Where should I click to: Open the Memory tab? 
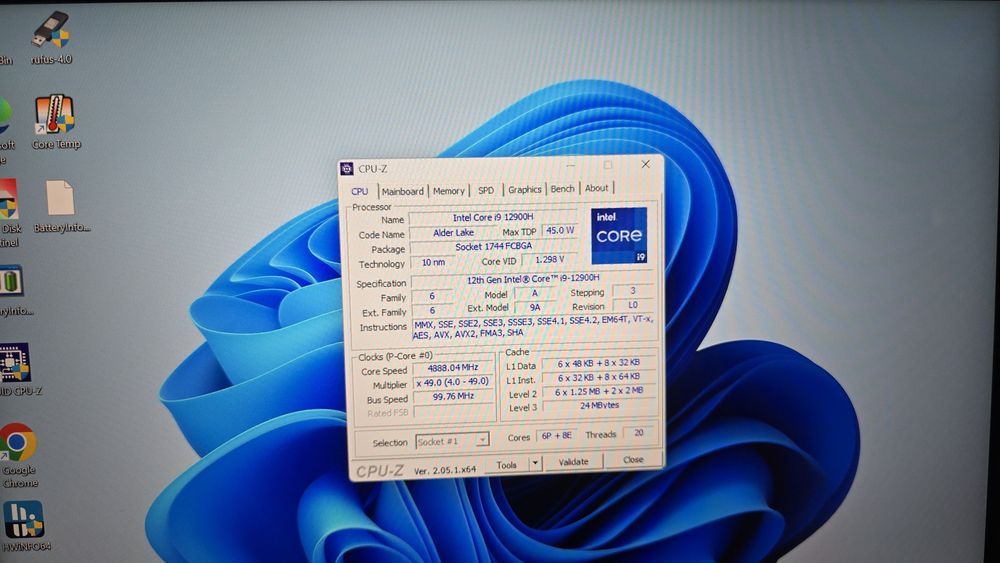pyautogui.click(x=449, y=191)
